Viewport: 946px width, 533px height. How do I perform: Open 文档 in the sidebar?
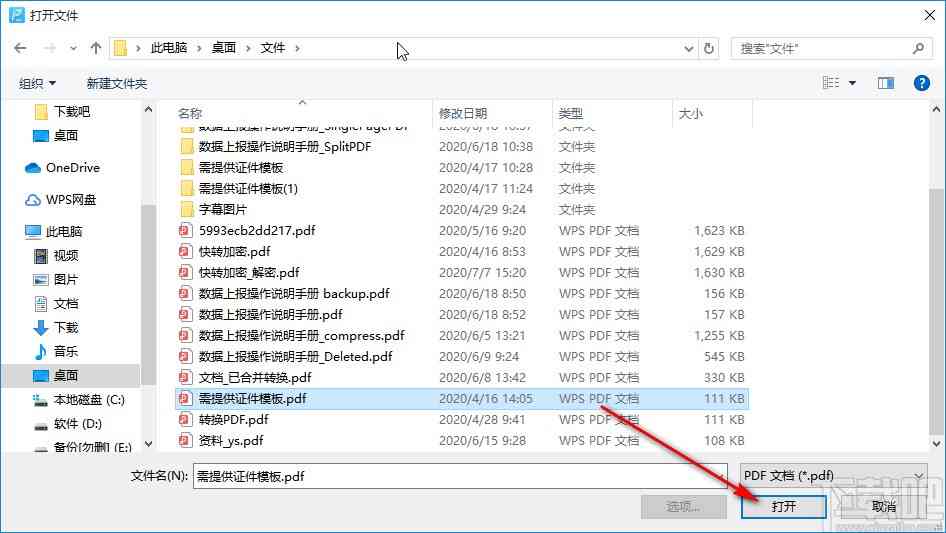tap(65, 304)
